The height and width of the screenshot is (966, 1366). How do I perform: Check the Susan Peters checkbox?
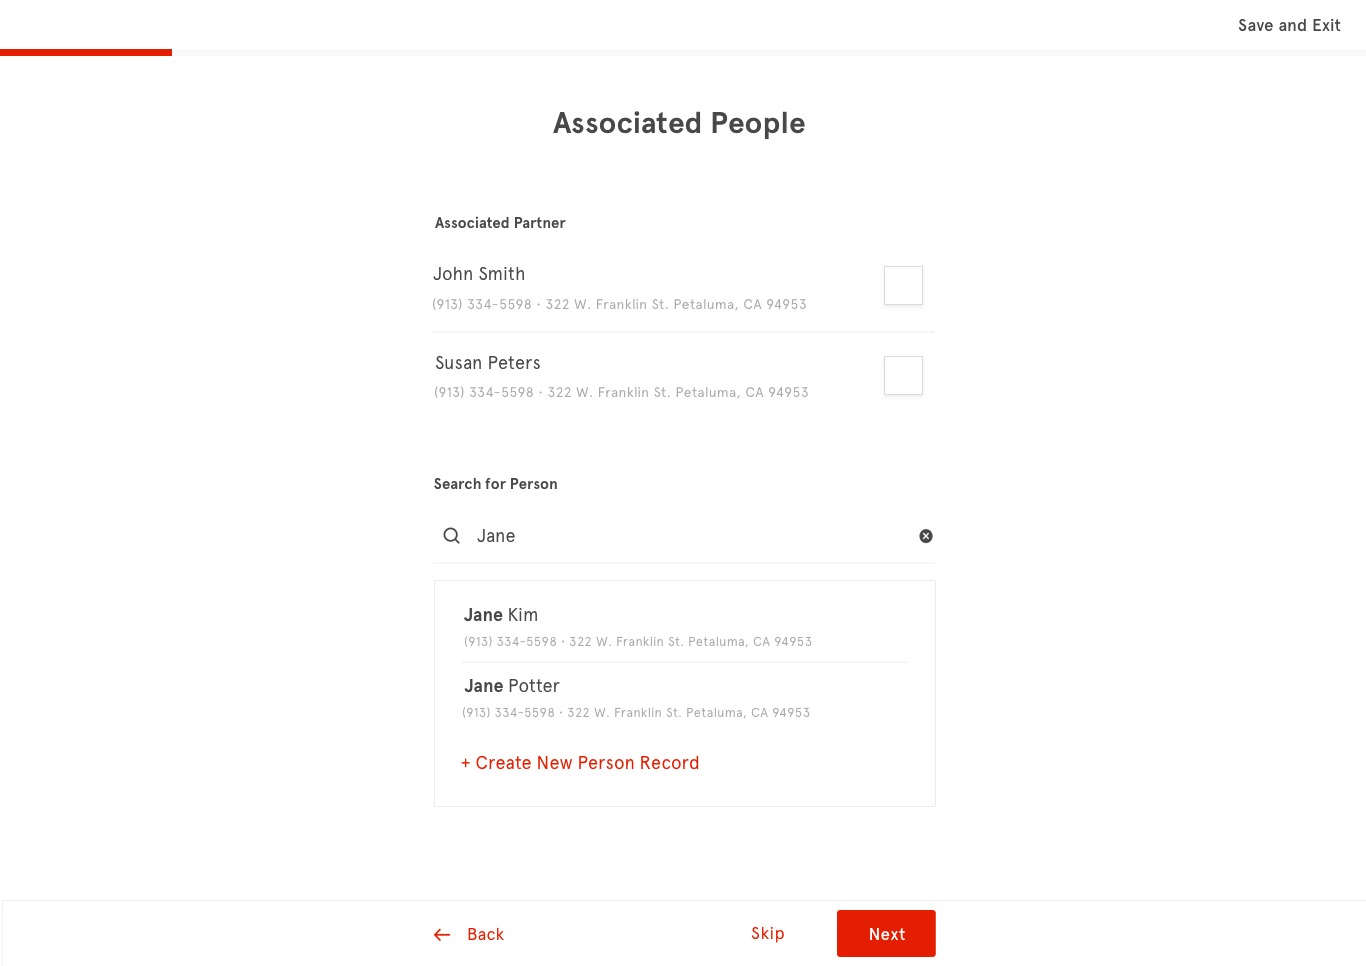pyautogui.click(x=903, y=375)
